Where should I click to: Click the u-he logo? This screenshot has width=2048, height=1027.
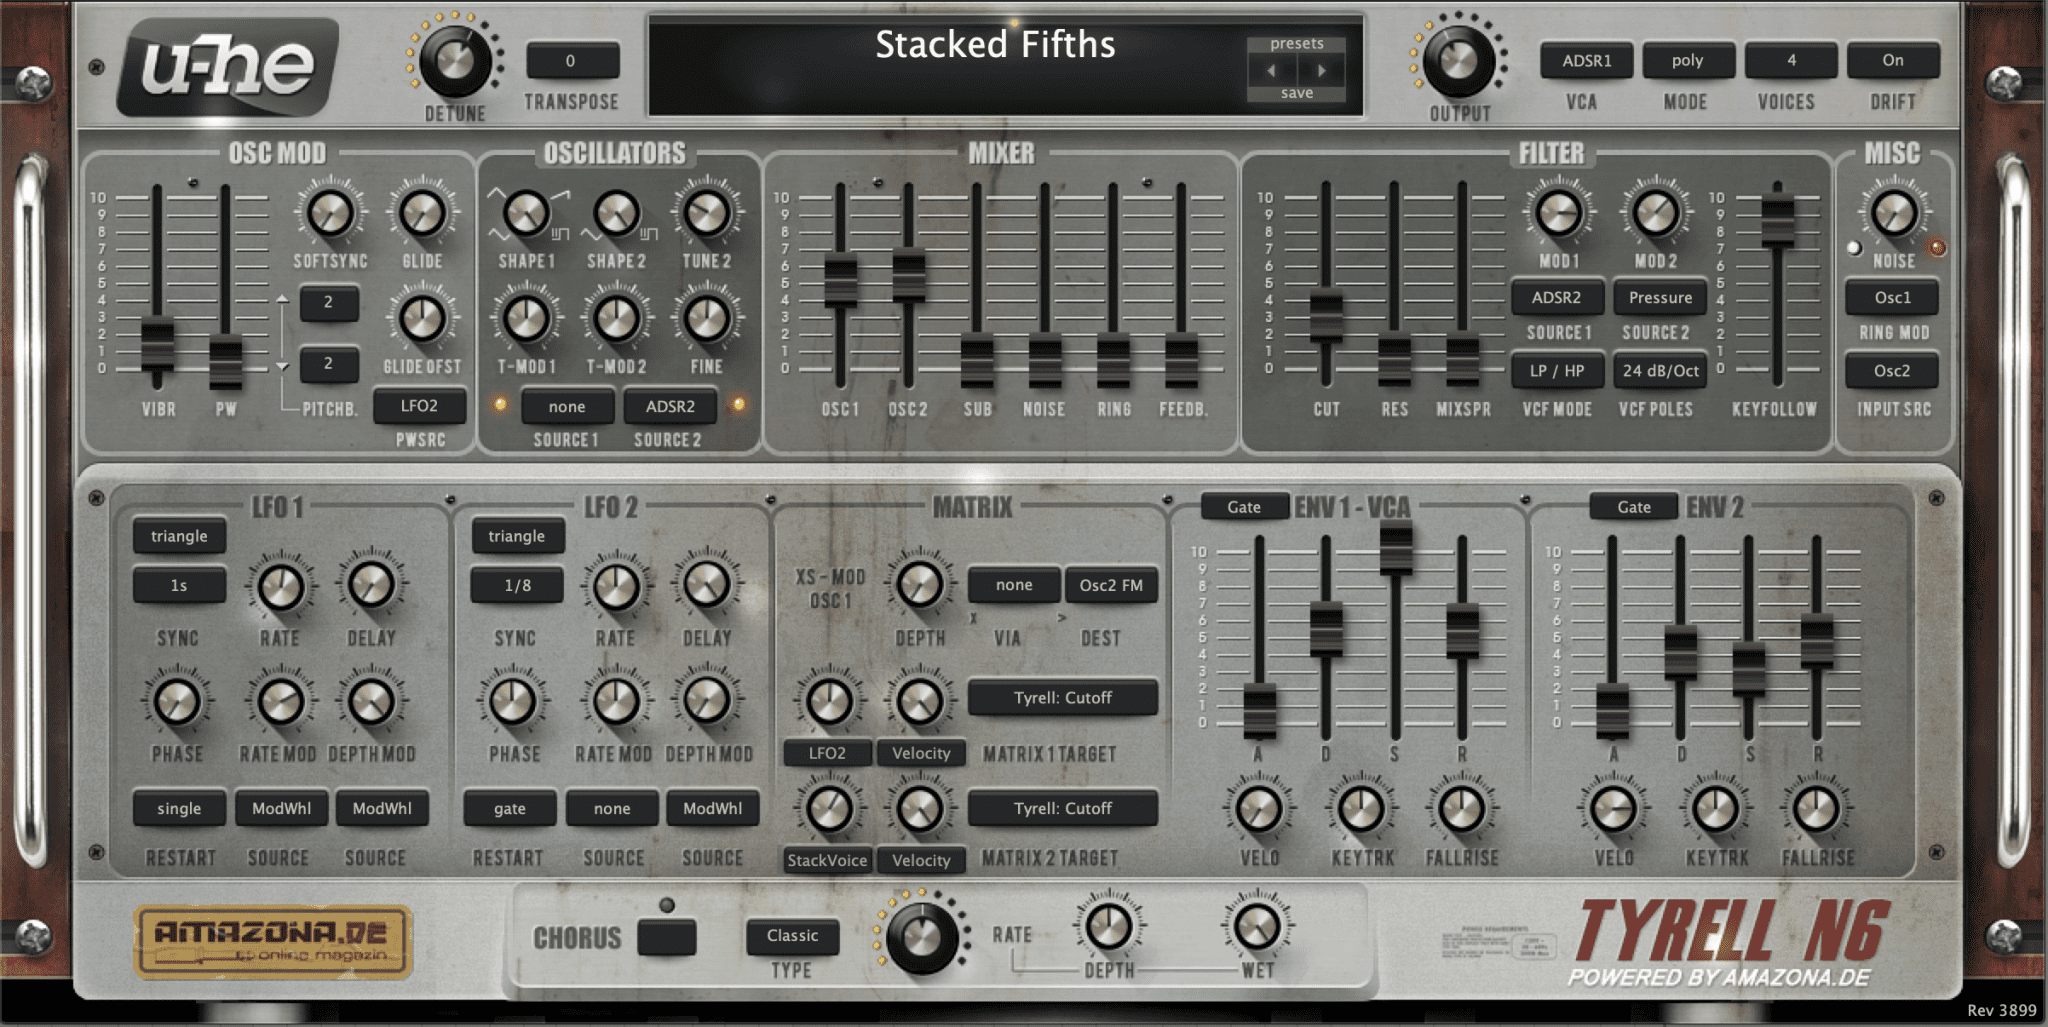click(x=228, y=66)
